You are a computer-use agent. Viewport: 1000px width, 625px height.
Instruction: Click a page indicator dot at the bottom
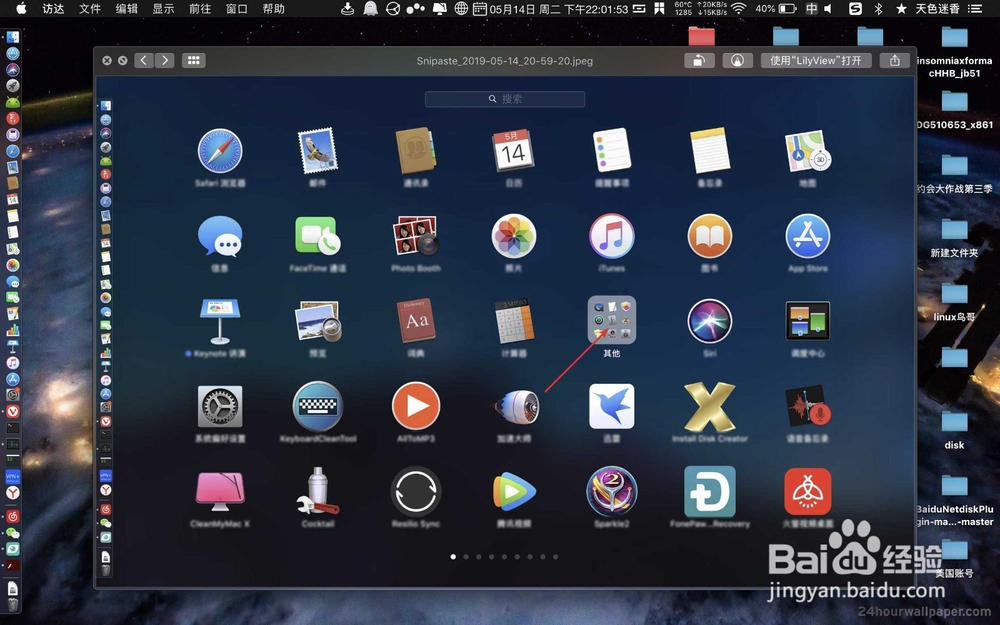pos(453,557)
